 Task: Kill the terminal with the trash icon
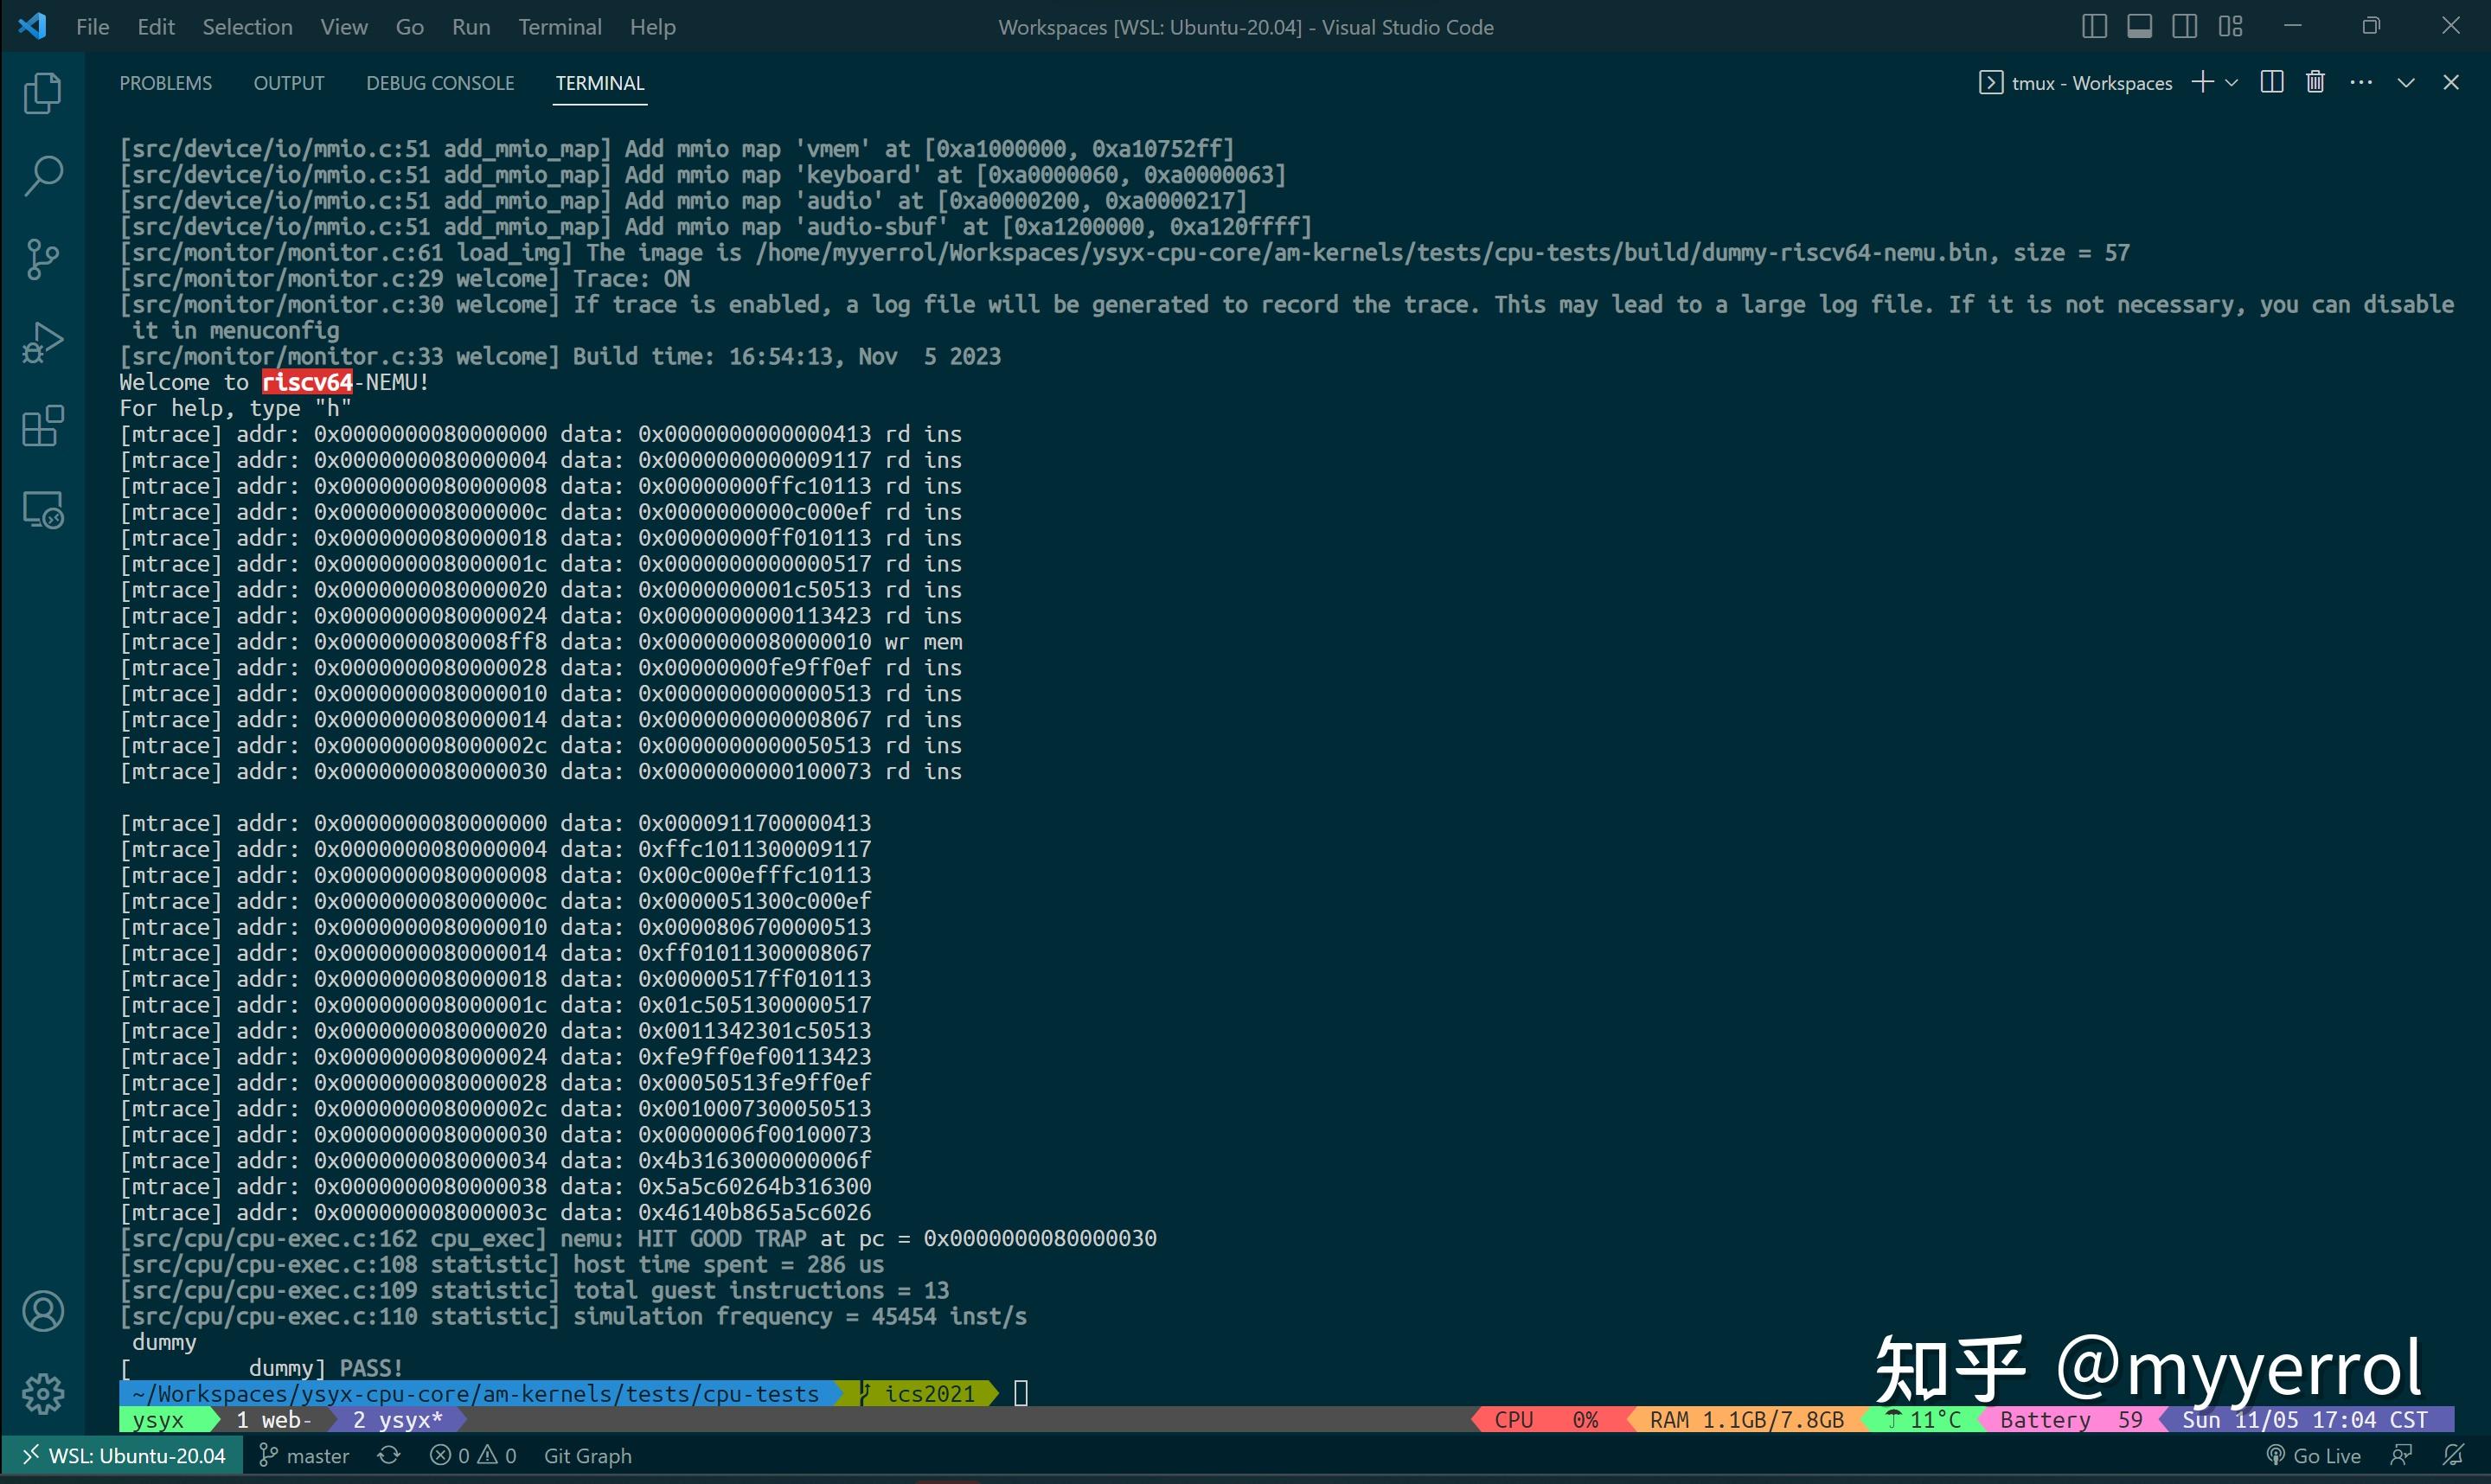point(2315,82)
